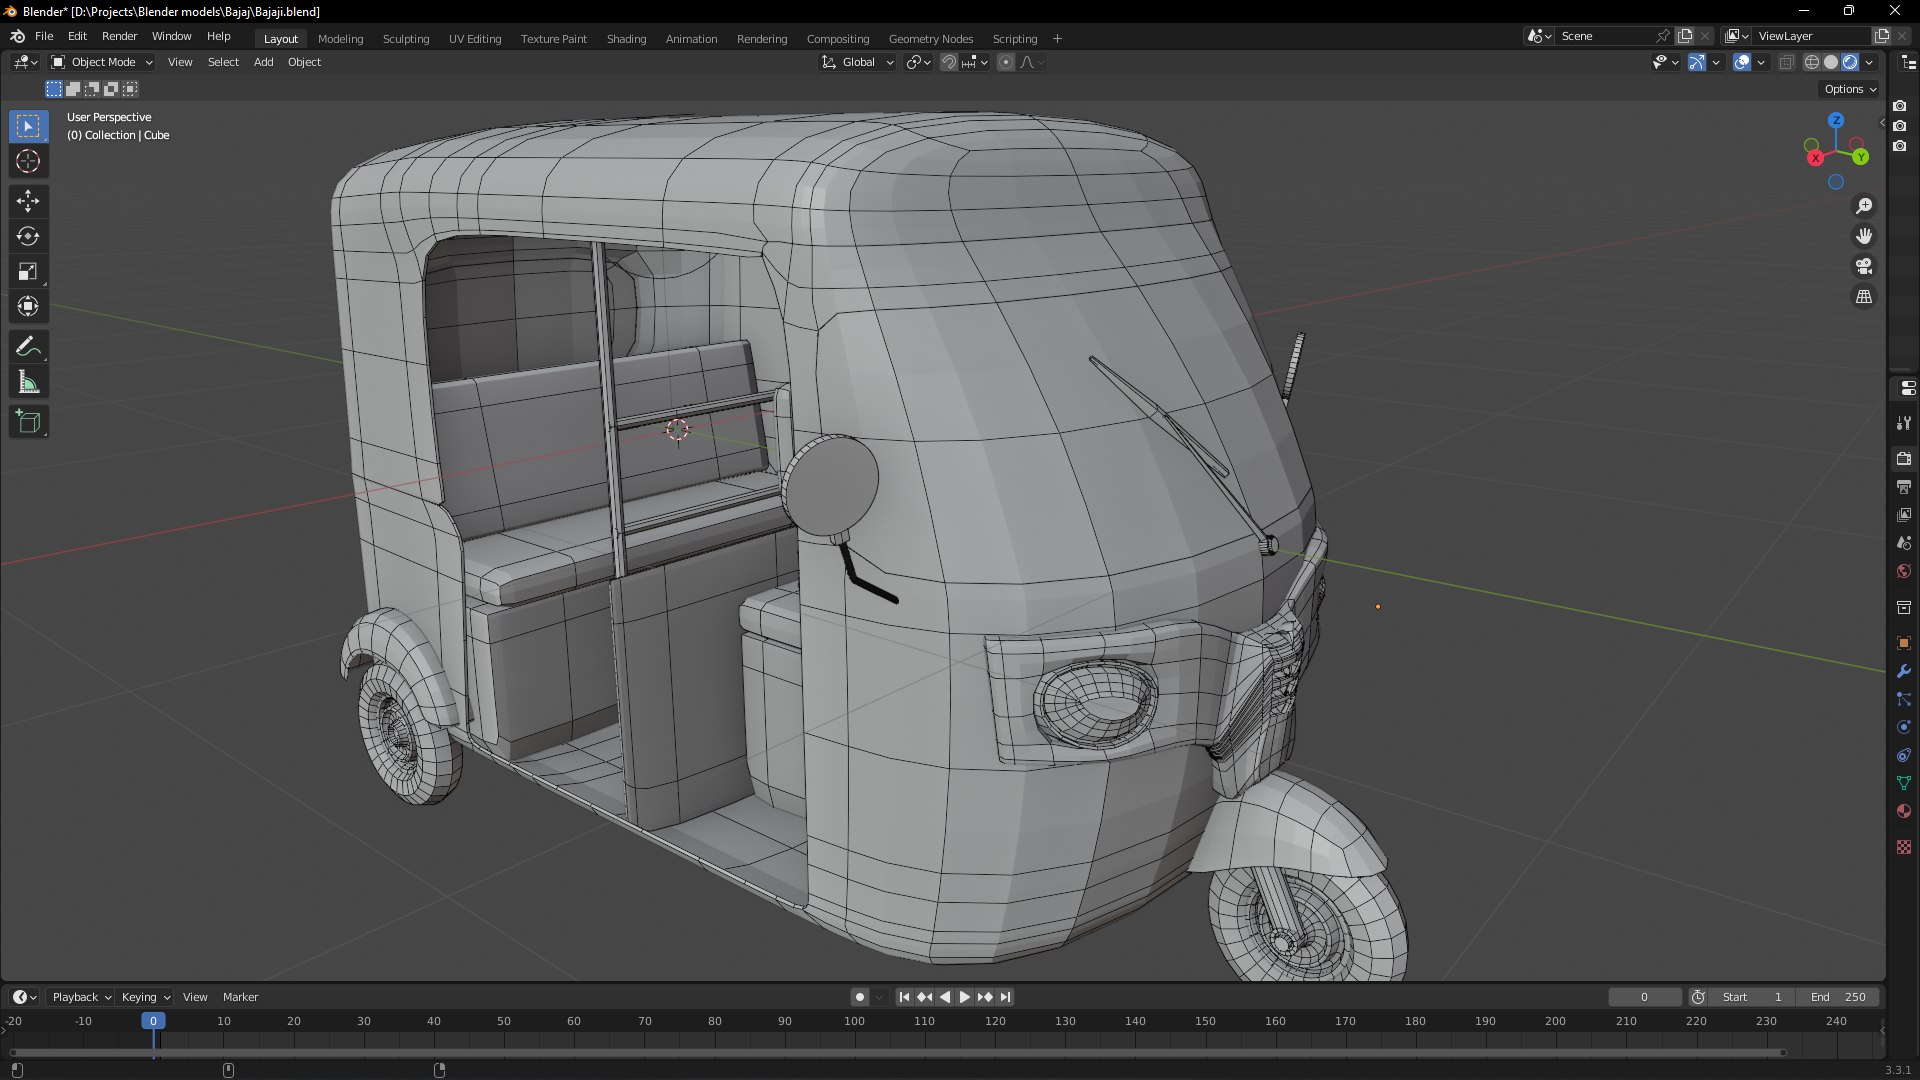The height and width of the screenshot is (1080, 1920).
Task: Toggle the camera view icon
Action: (x=1864, y=267)
